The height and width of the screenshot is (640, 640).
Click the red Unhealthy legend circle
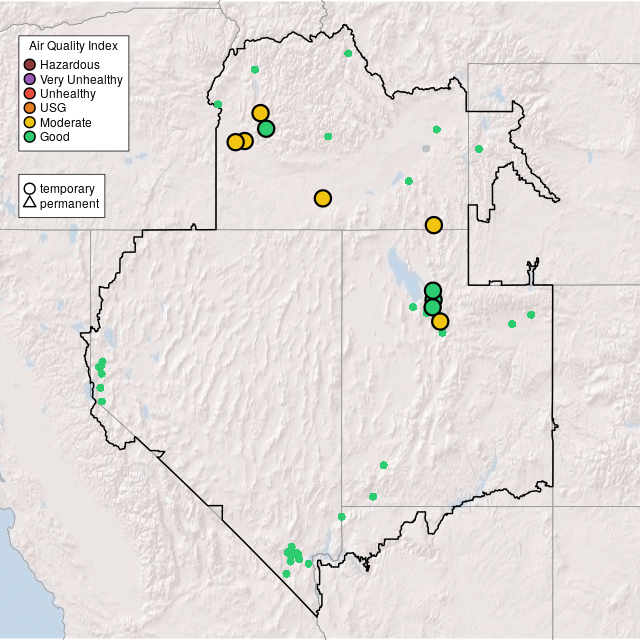[30, 93]
